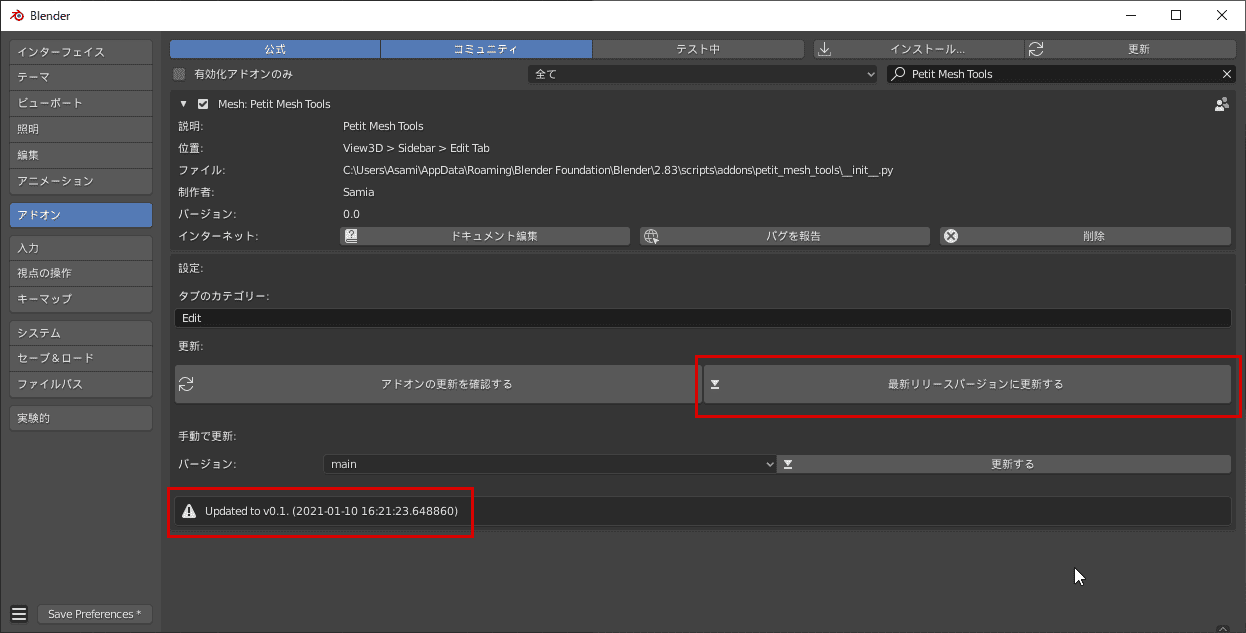Viewport: 1246px width, 633px height.
Task: Open the ビューポート preferences section
Action: 81,103
